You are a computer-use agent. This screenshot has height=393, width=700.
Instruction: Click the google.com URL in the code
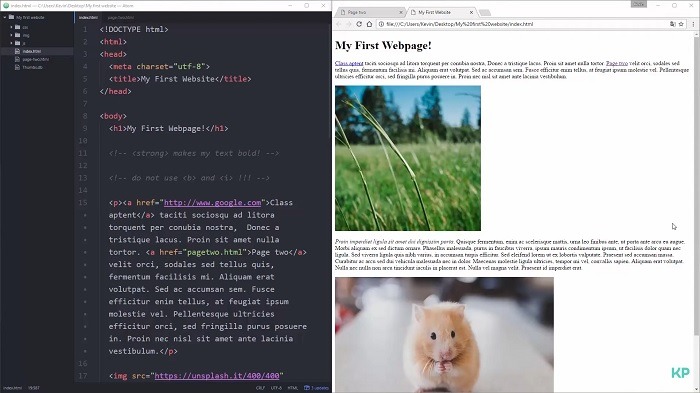pyautogui.click(x=212, y=203)
